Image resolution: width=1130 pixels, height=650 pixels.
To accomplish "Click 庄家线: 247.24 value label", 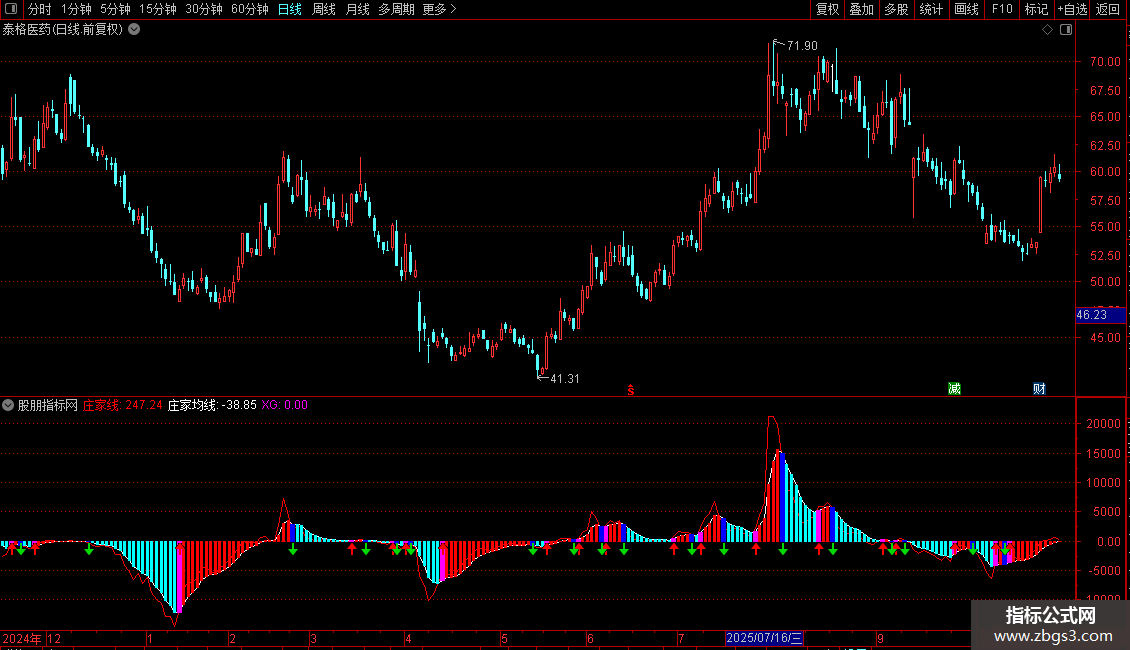I will [123, 405].
